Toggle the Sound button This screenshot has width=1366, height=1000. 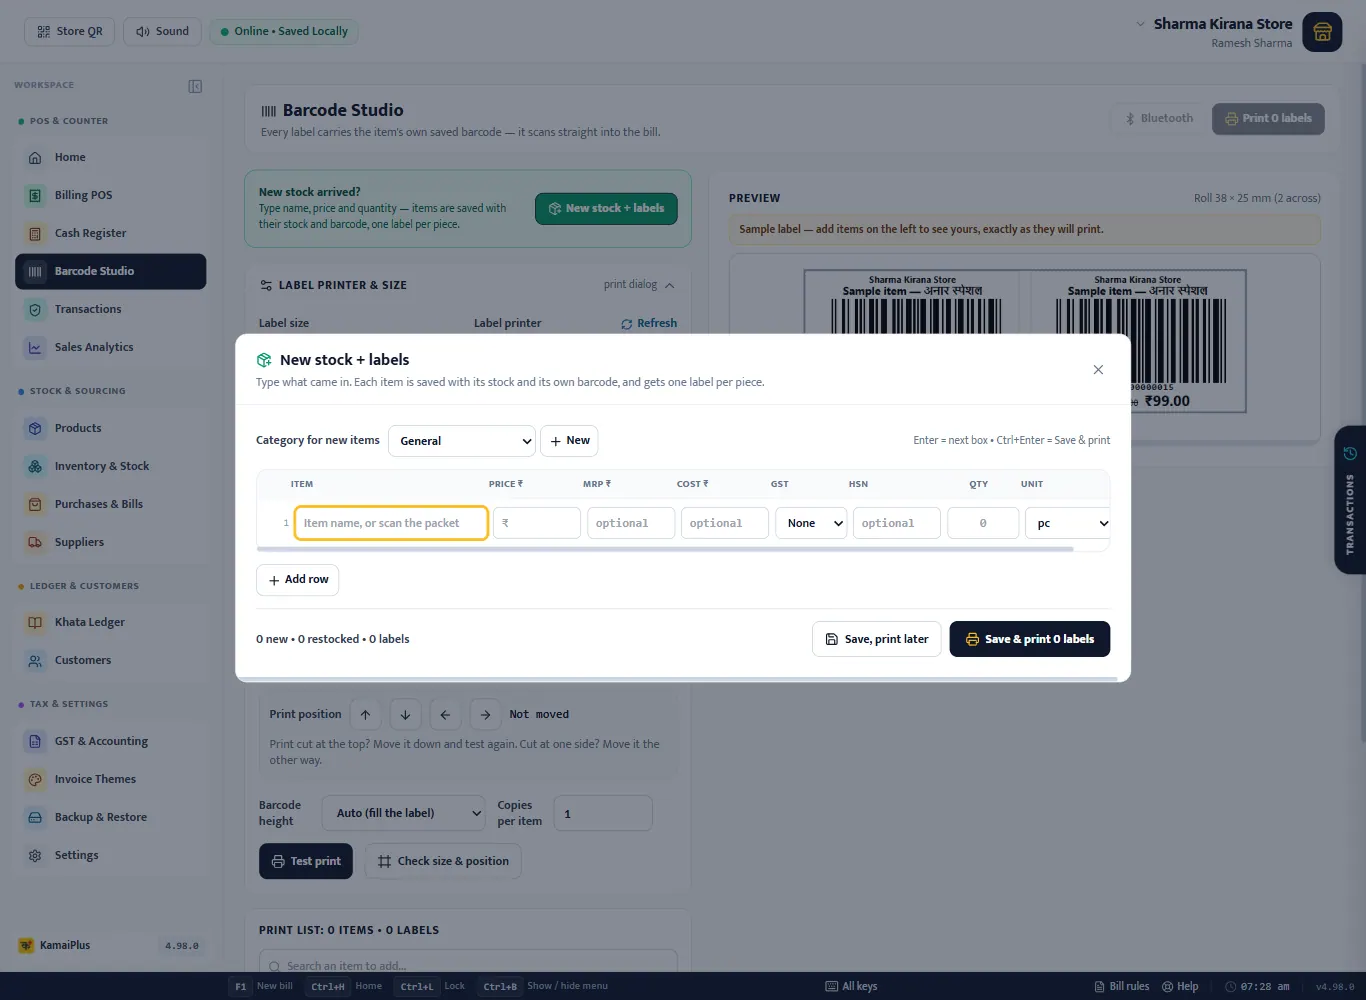tap(162, 31)
